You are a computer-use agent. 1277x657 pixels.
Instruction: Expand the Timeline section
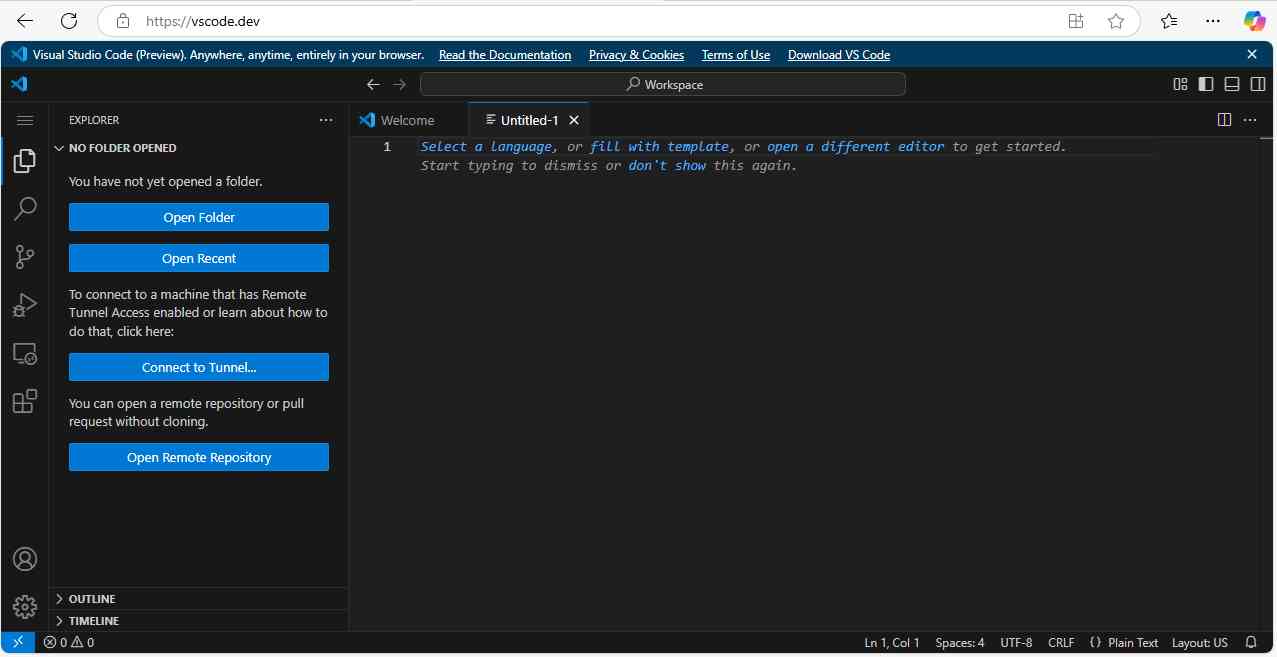(93, 621)
